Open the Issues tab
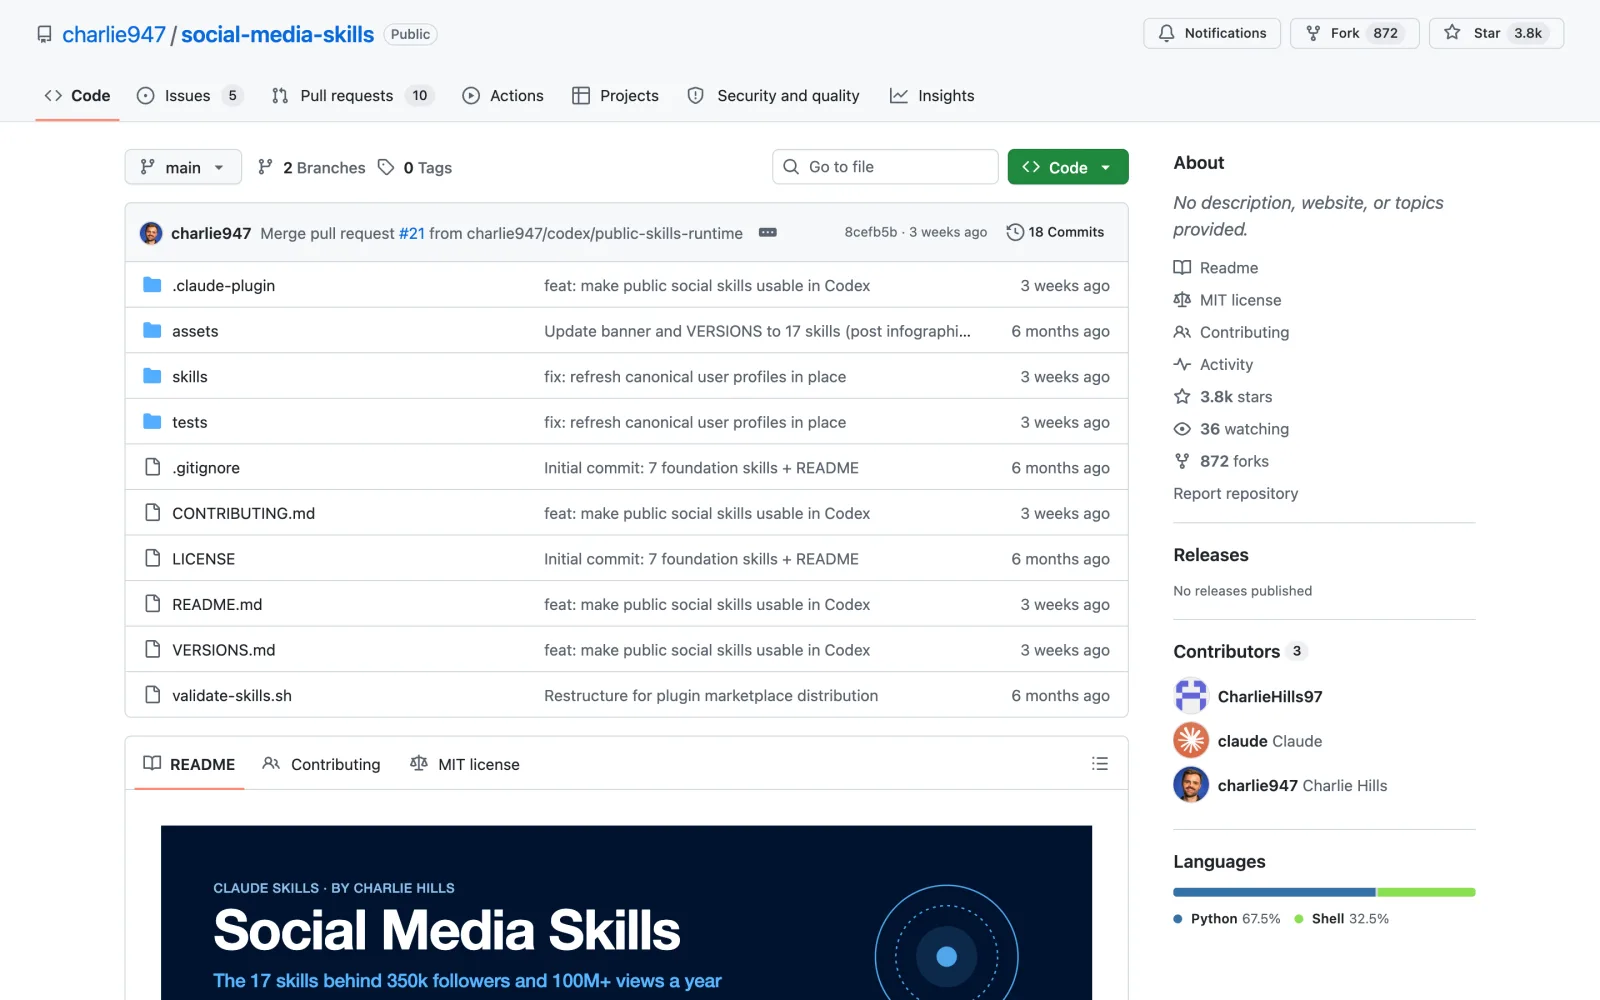 coord(189,96)
